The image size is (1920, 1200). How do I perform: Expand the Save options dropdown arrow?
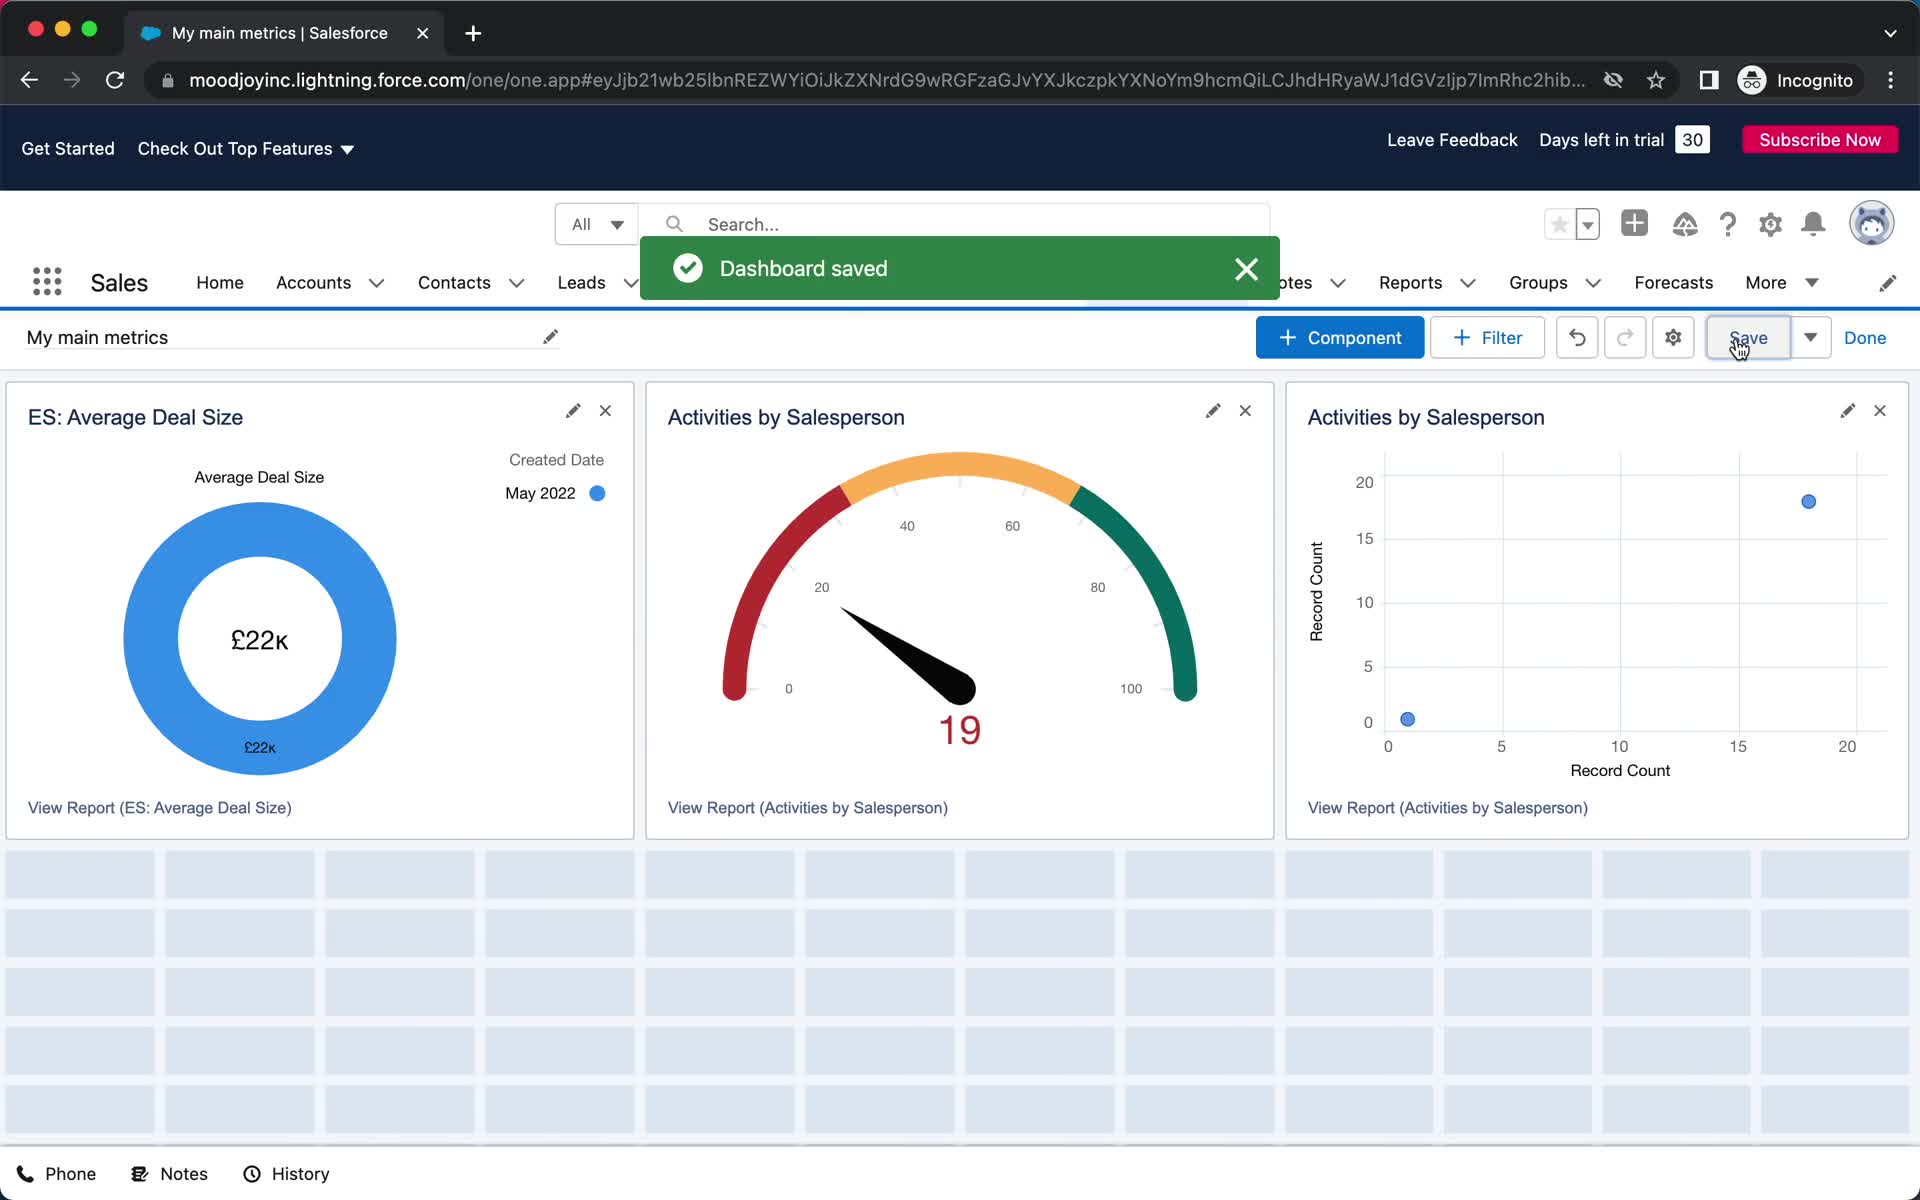(x=1810, y=338)
